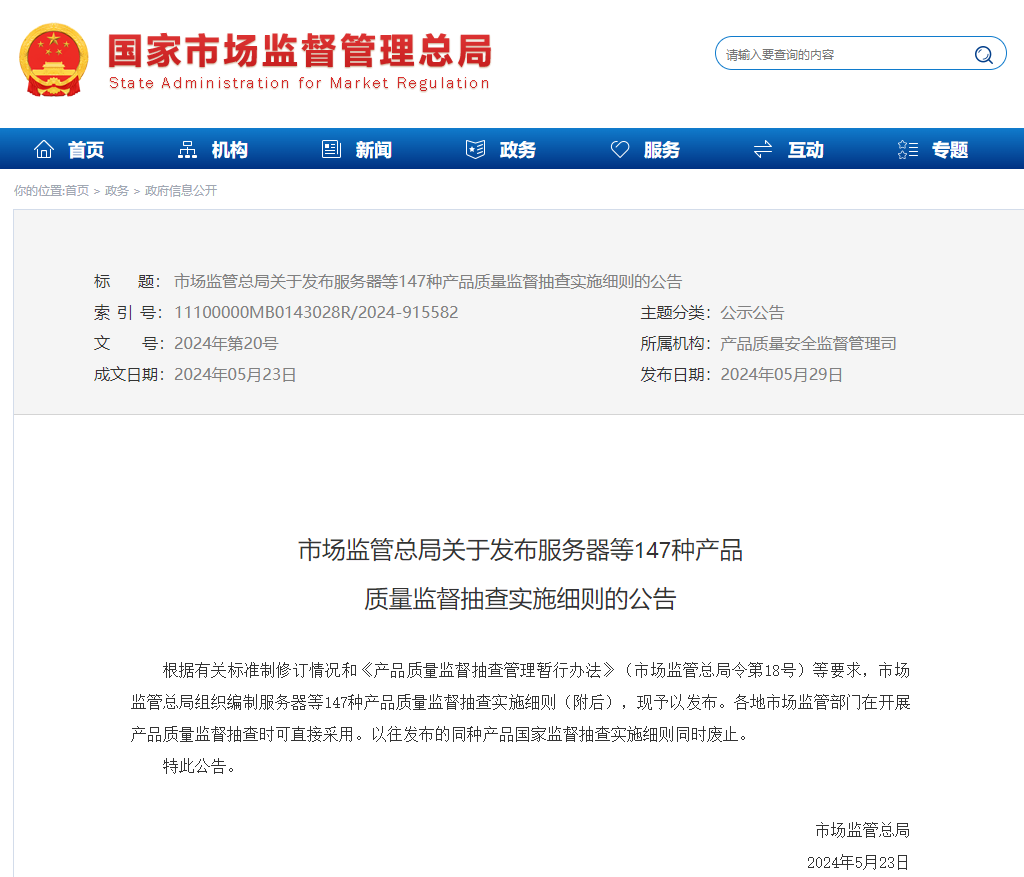Open the 政府信息公开 breadcrumb link

coord(181,191)
